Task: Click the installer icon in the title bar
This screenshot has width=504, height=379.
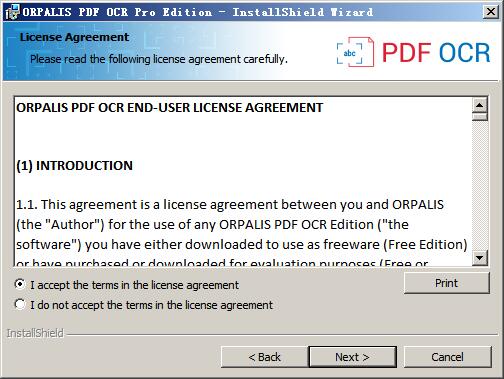Action: pos(12,12)
